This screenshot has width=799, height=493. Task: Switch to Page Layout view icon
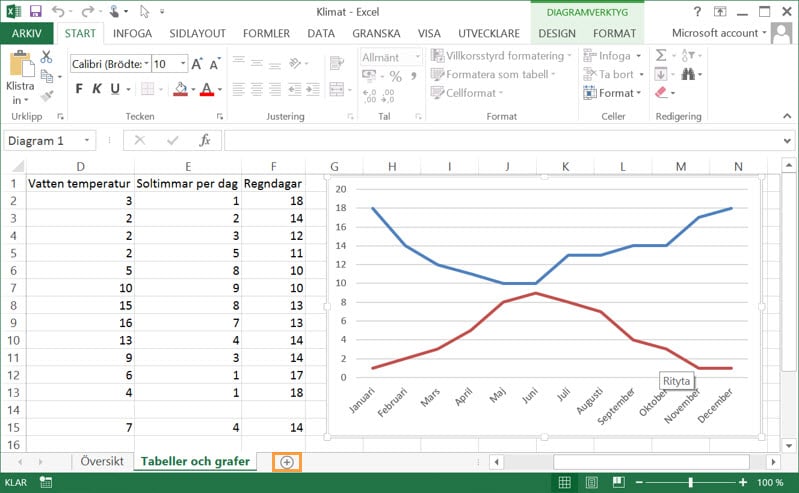coord(592,482)
